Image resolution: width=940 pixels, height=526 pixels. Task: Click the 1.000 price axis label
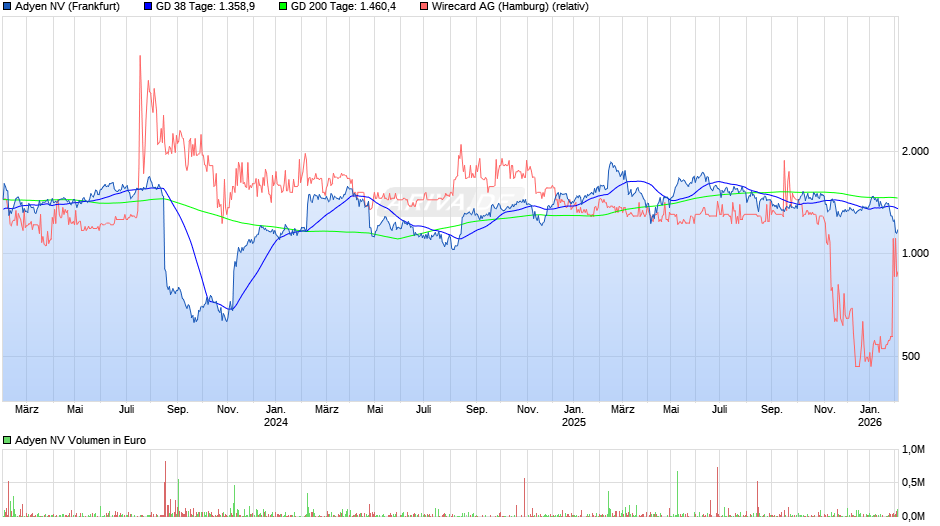[915, 253]
